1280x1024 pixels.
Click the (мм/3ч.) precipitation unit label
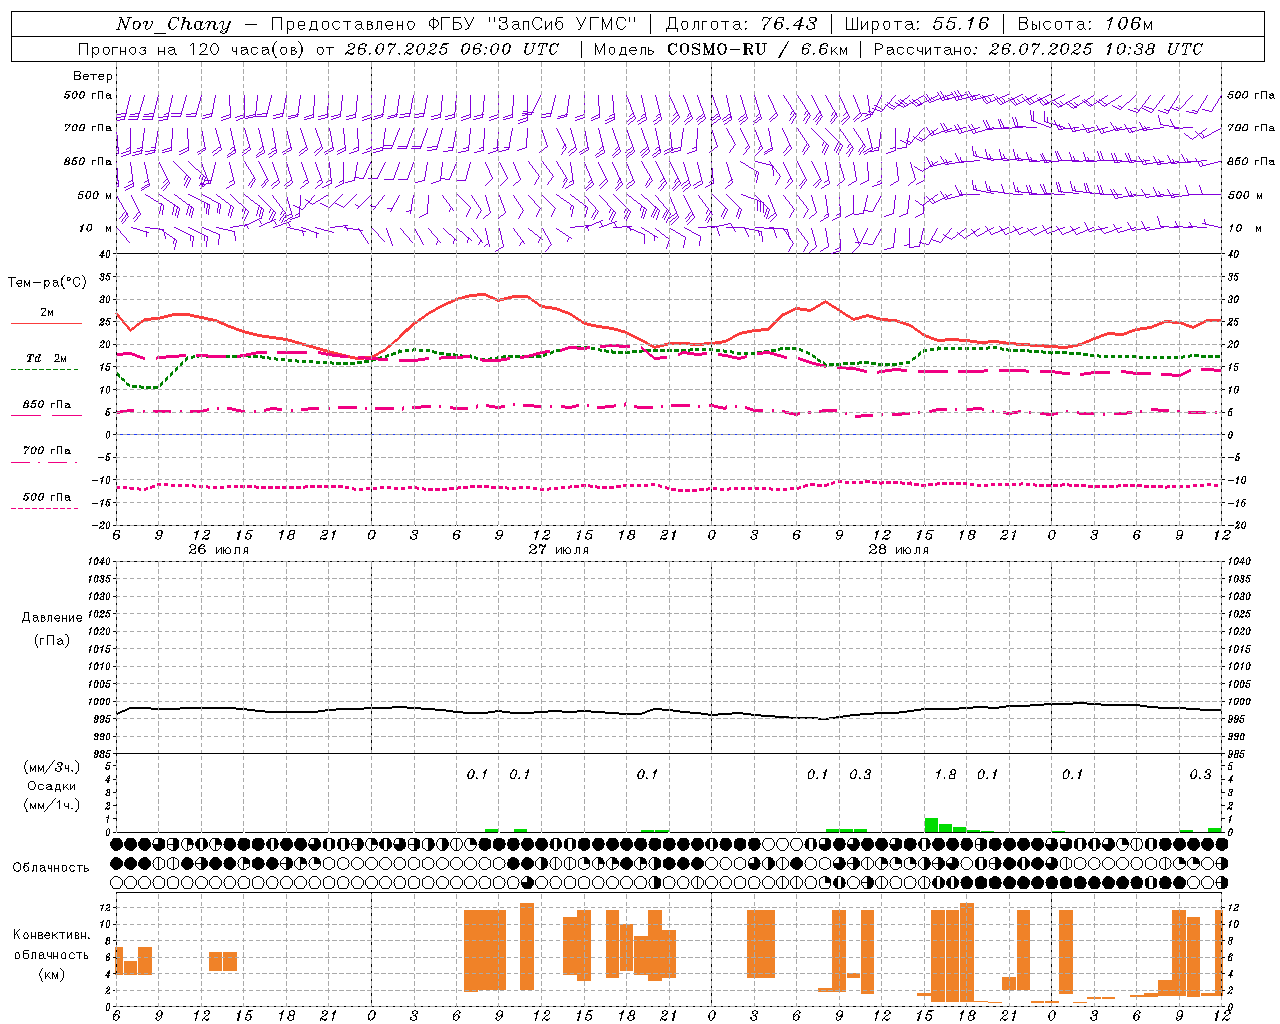pos(52,767)
